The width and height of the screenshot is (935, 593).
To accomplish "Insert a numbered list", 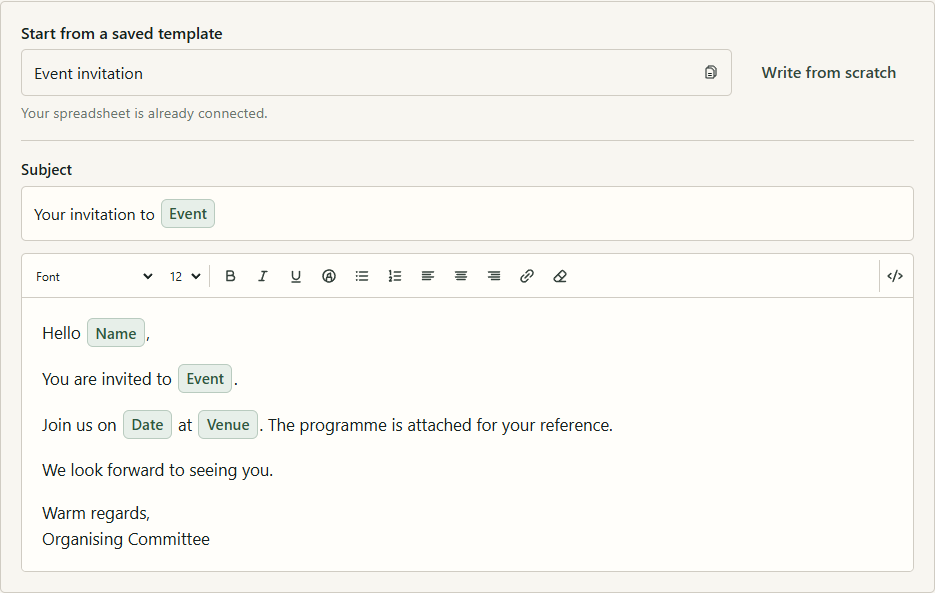I will [395, 276].
